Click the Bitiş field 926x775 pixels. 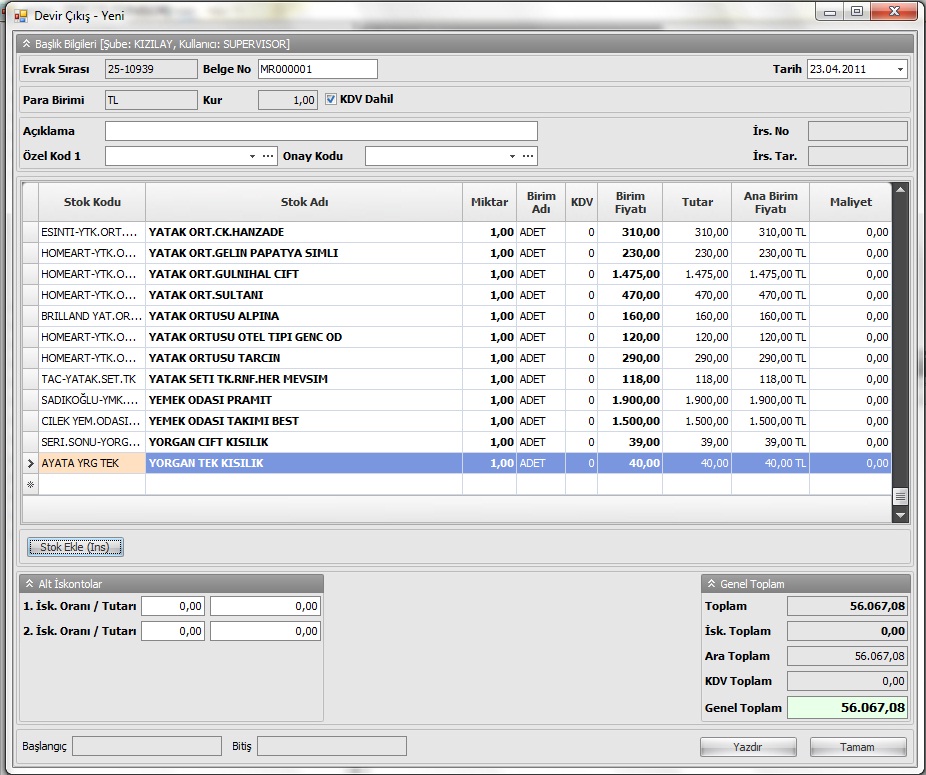point(332,746)
